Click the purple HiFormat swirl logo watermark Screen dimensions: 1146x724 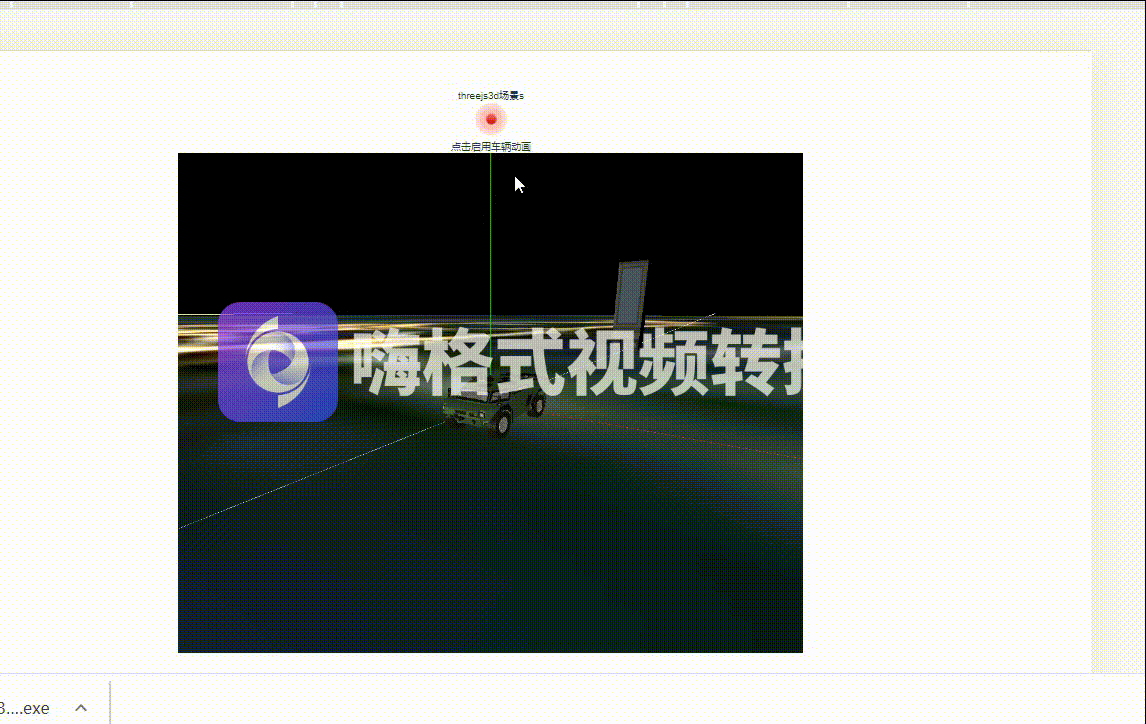(277, 363)
